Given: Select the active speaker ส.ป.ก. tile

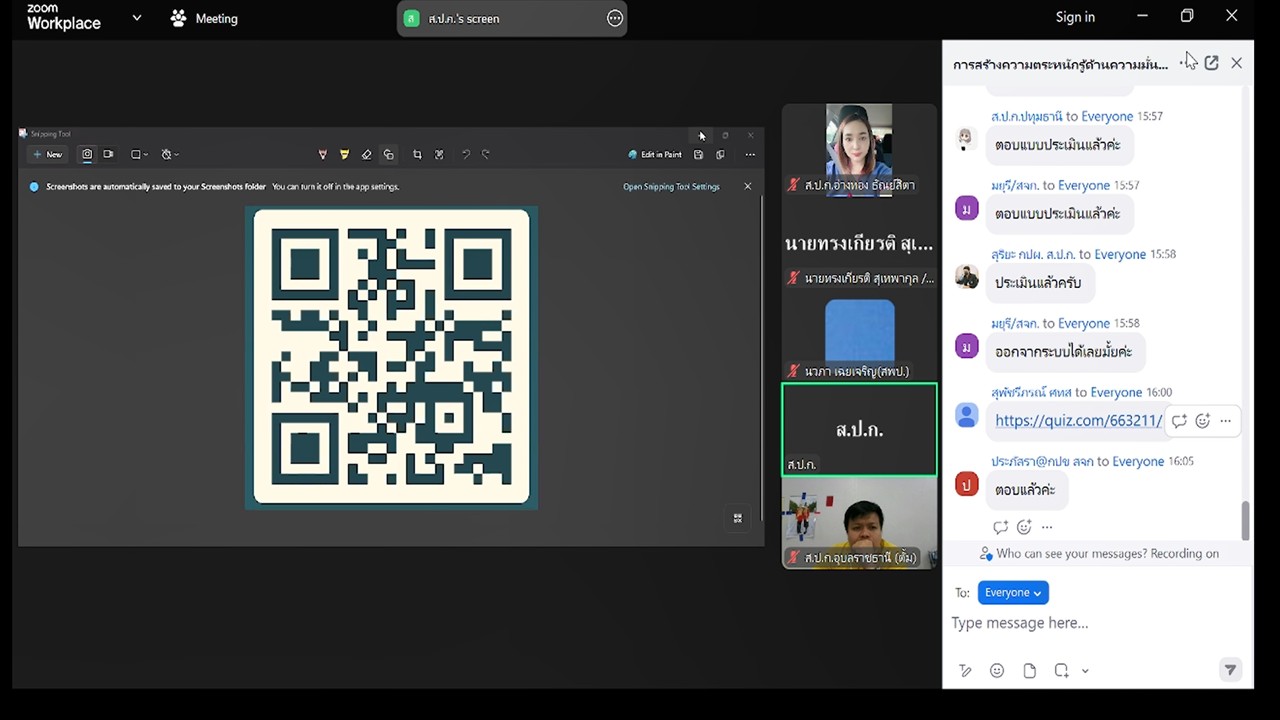Looking at the screenshot, I should tap(859, 429).
